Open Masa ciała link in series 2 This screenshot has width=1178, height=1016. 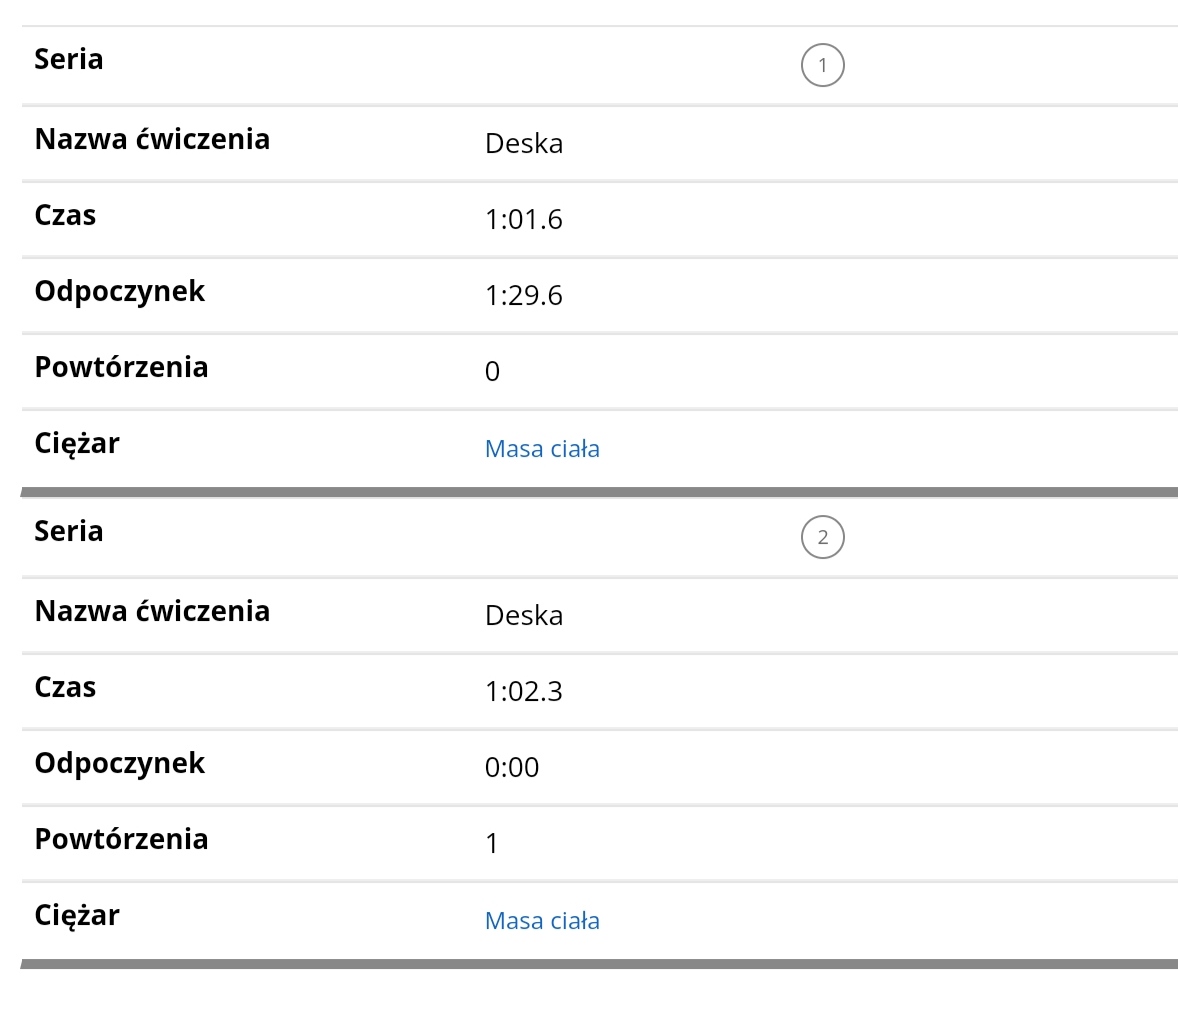(542, 921)
